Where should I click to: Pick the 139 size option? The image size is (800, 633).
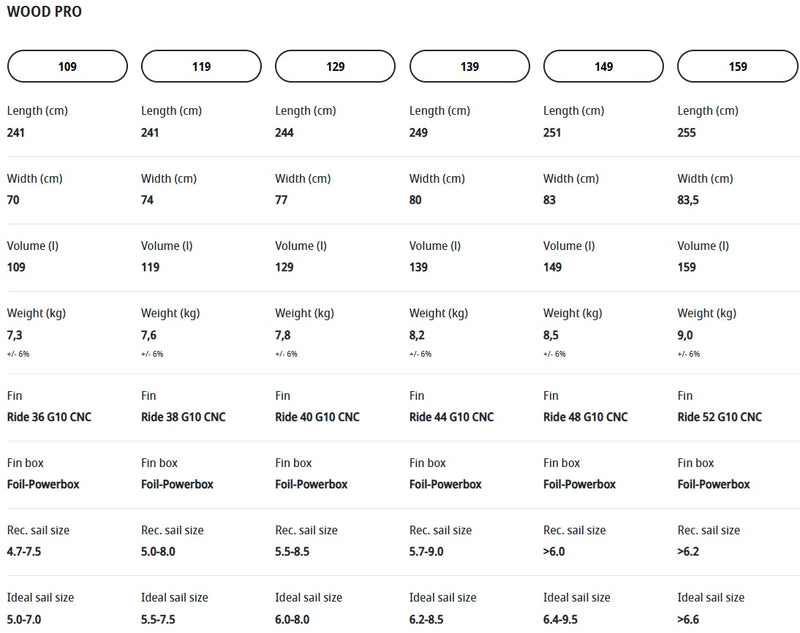click(x=469, y=67)
